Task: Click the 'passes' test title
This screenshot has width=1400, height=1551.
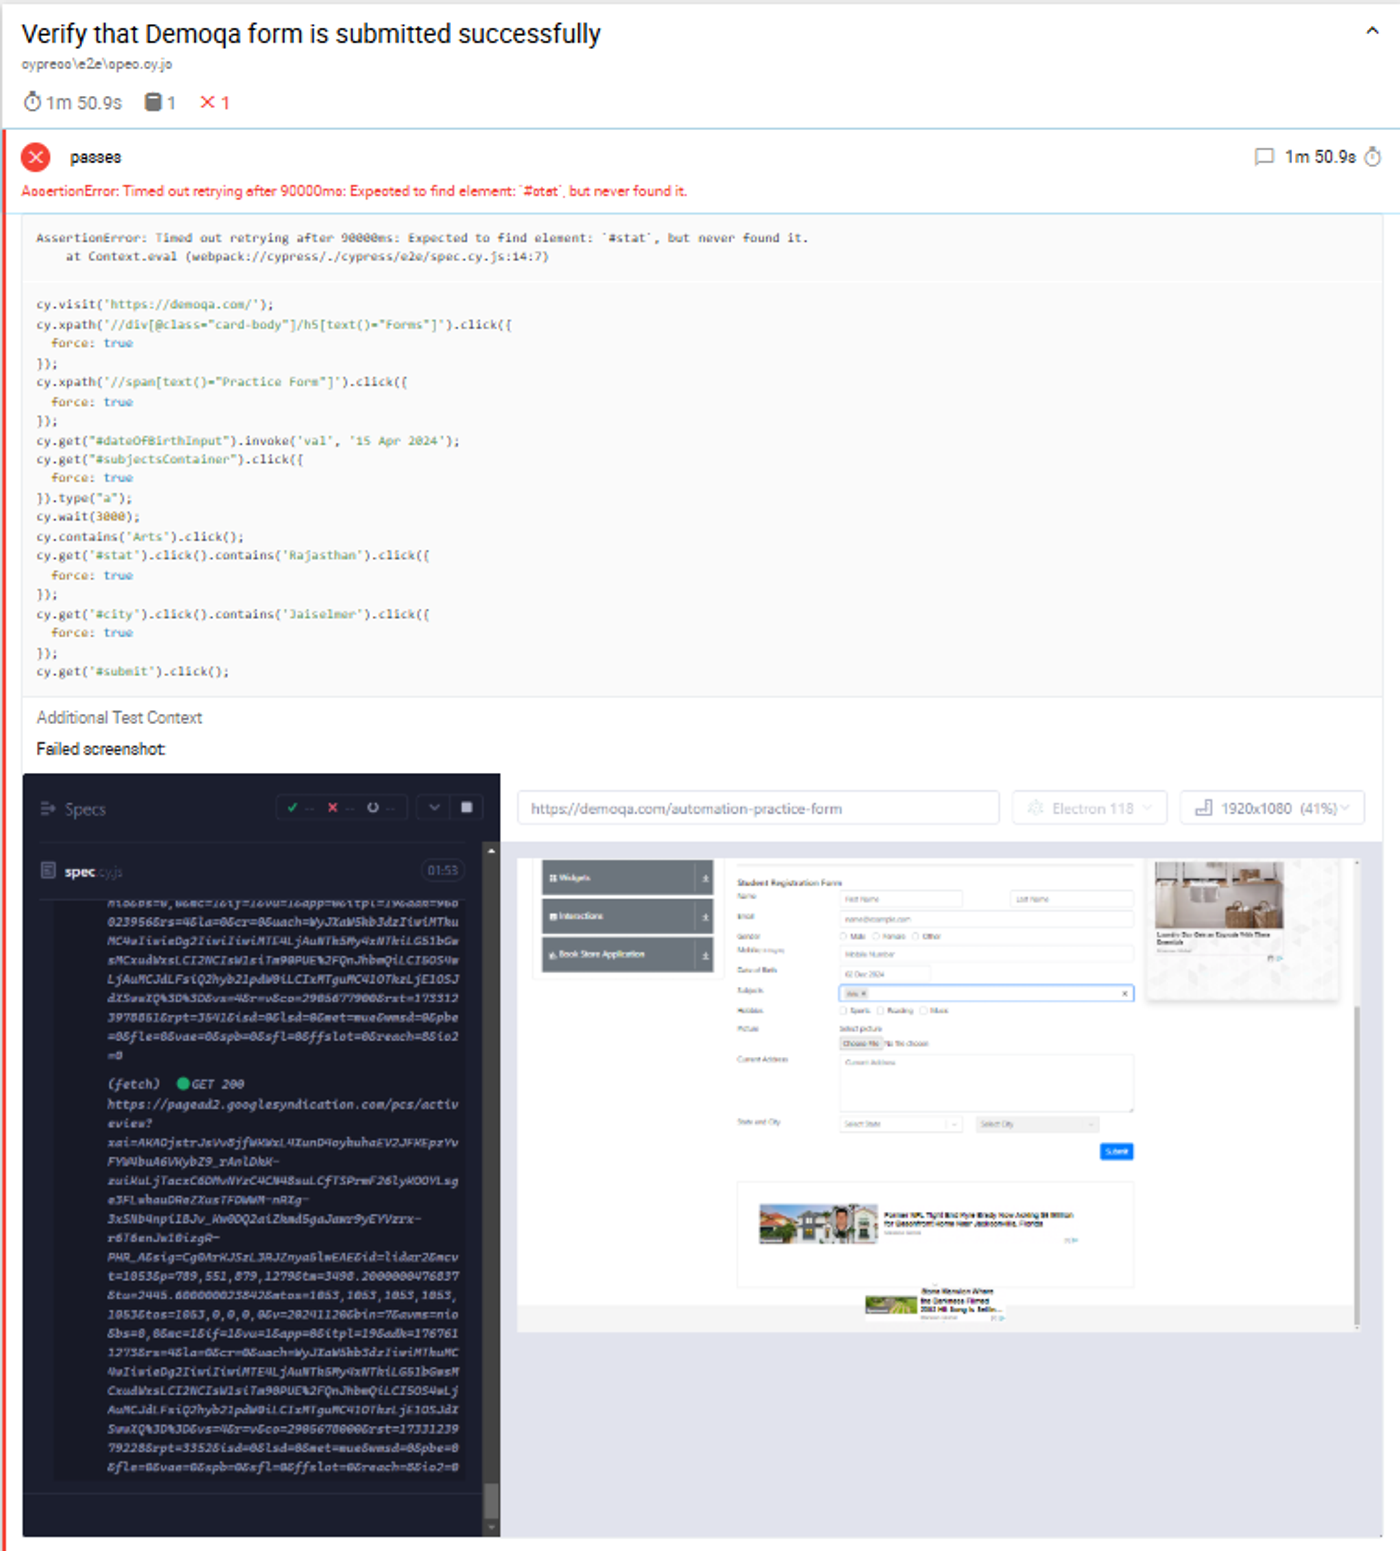Action: click(x=95, y=157)
